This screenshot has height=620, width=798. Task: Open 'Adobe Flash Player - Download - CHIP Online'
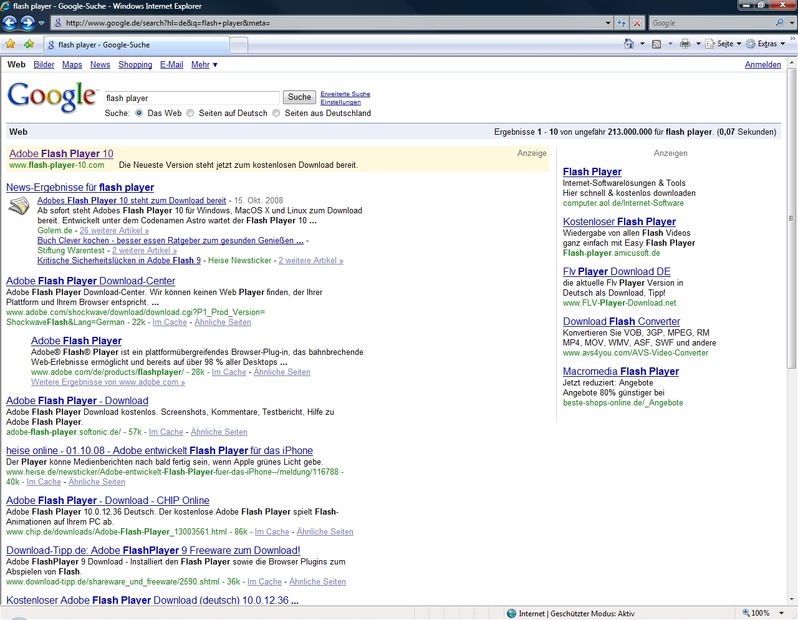[108, 500]
